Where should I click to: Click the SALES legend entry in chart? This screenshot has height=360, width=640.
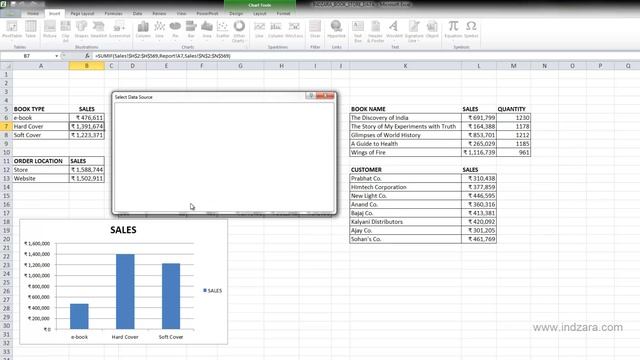point(212,291)
